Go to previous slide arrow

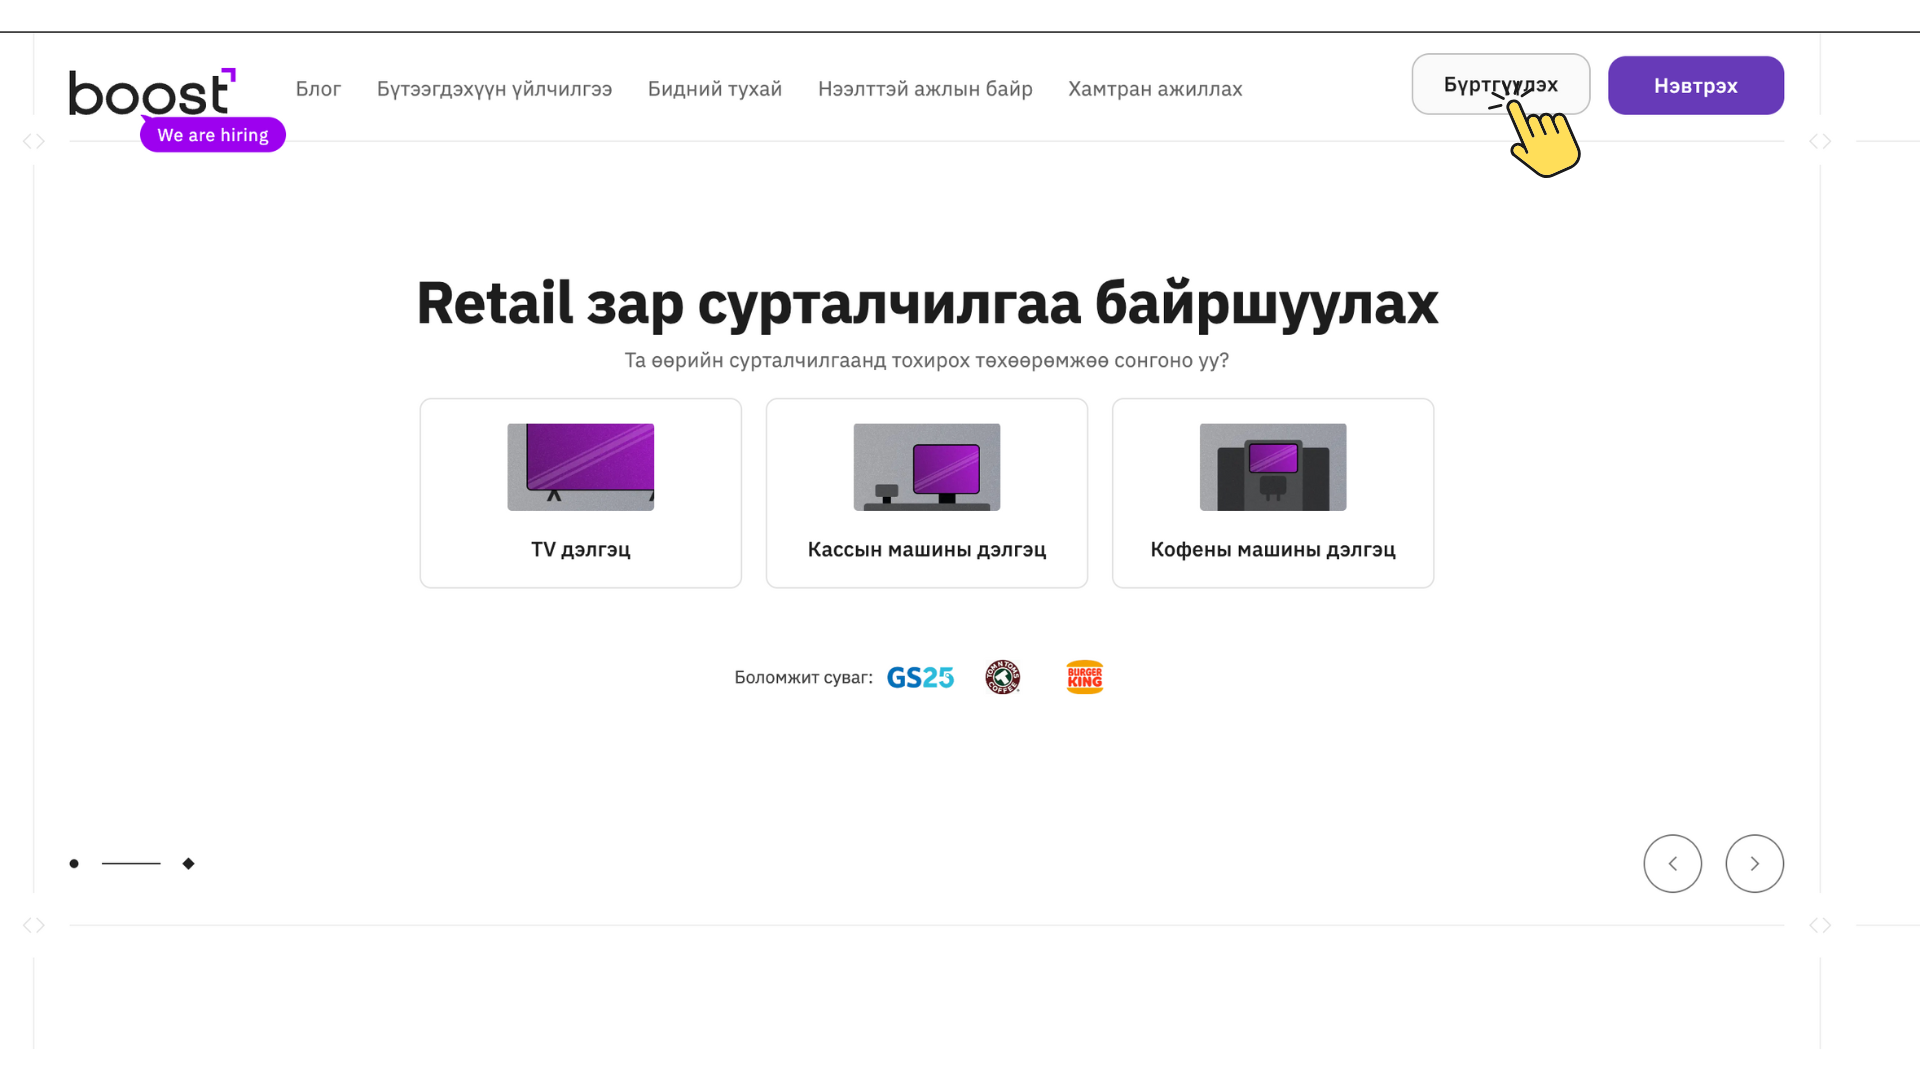pyautogui.click(x=1672, y=864)
